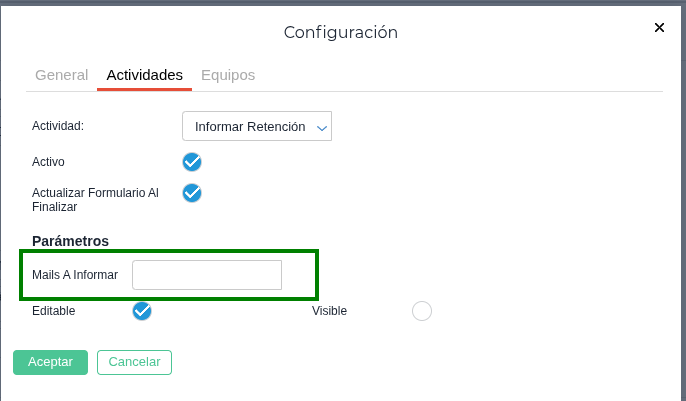Click the Parámetros section heading

70,241
